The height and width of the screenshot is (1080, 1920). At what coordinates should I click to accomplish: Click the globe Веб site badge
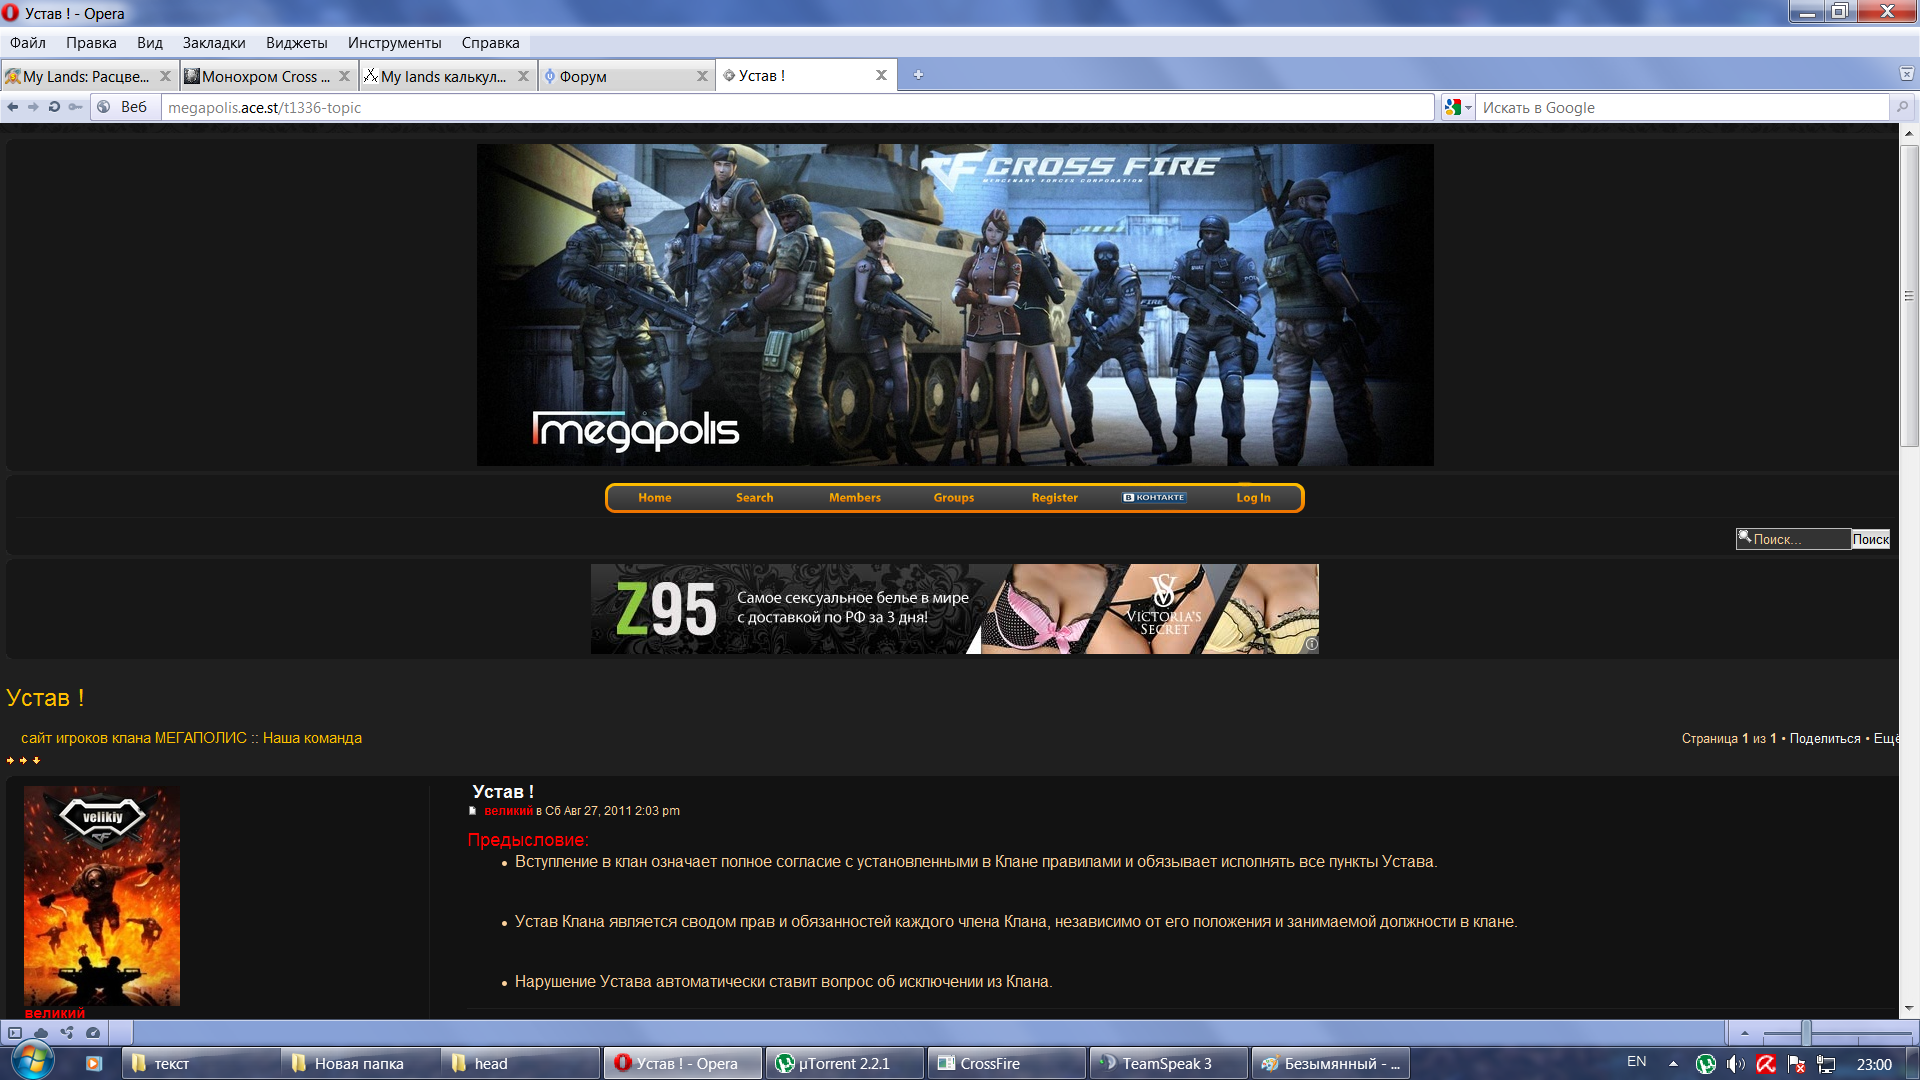tap(126, 107)
